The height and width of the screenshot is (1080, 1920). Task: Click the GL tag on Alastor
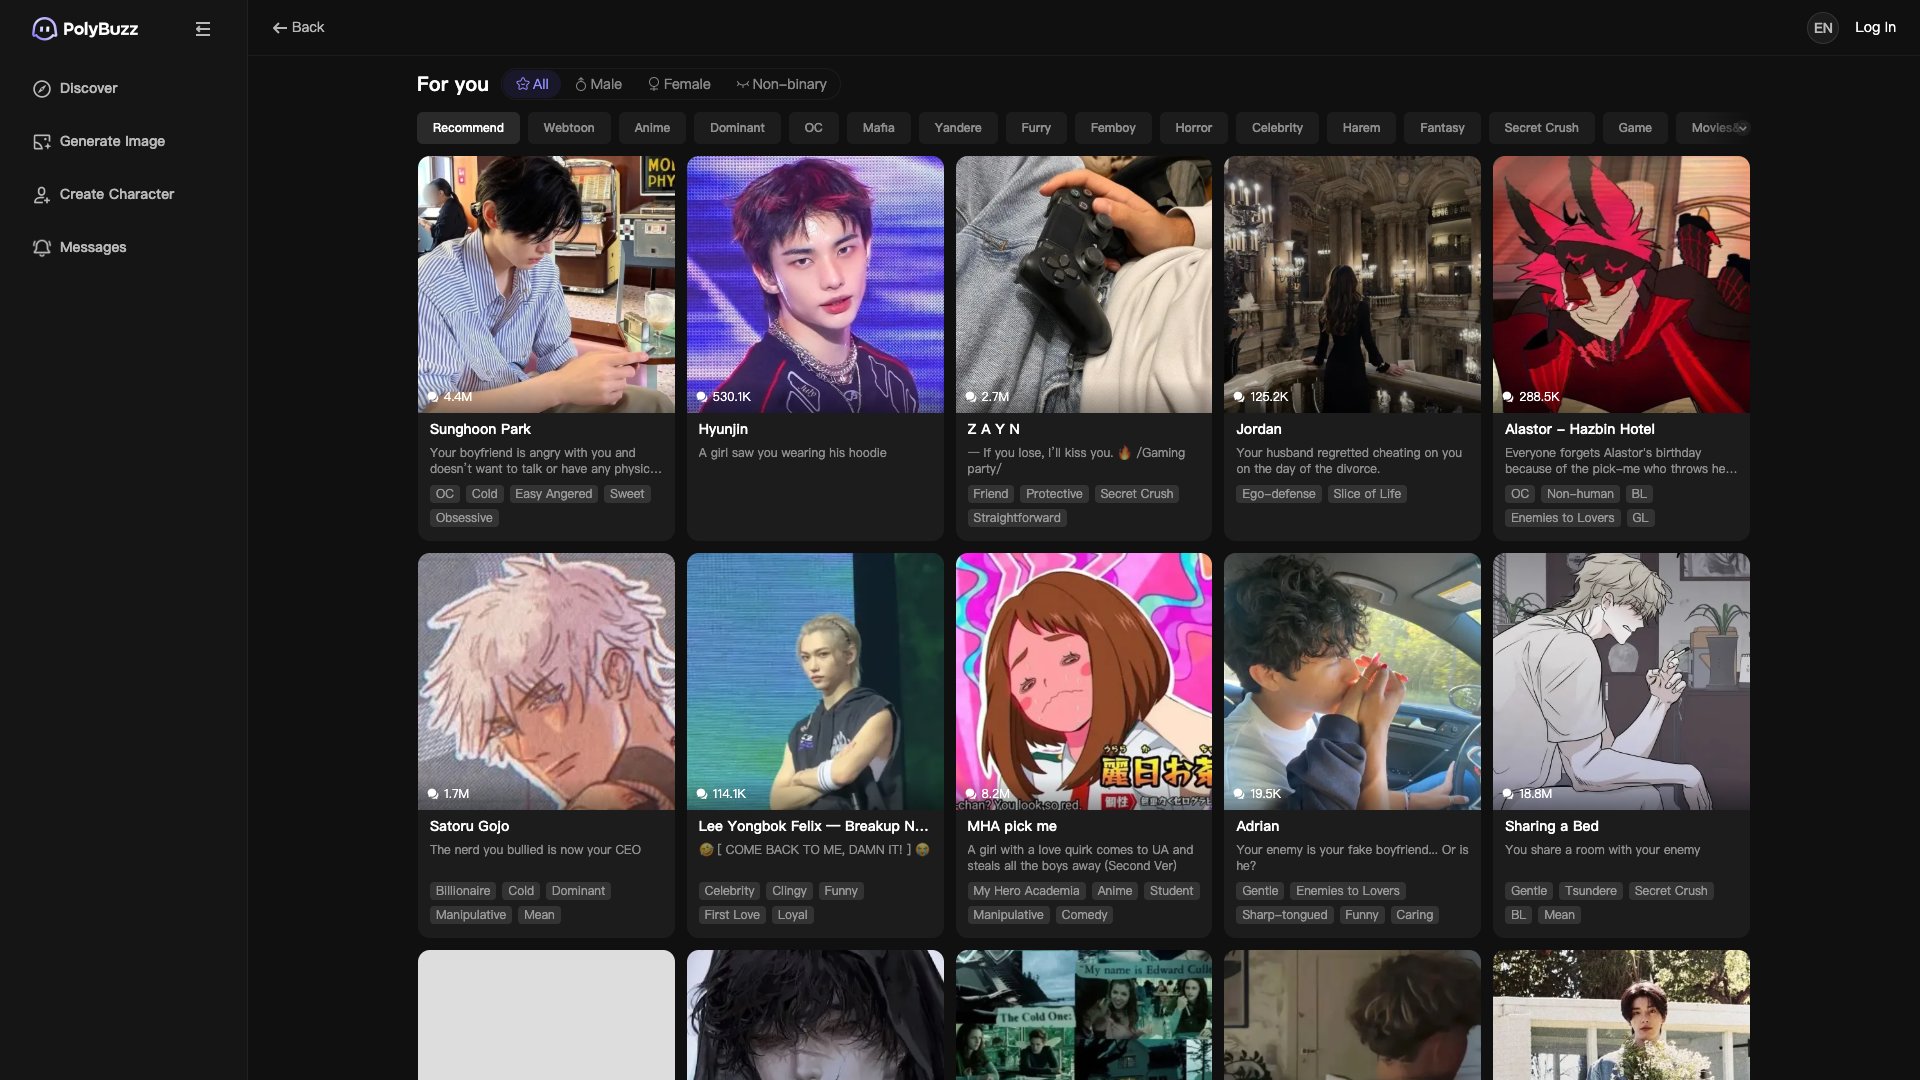(x=1640, y=518)
